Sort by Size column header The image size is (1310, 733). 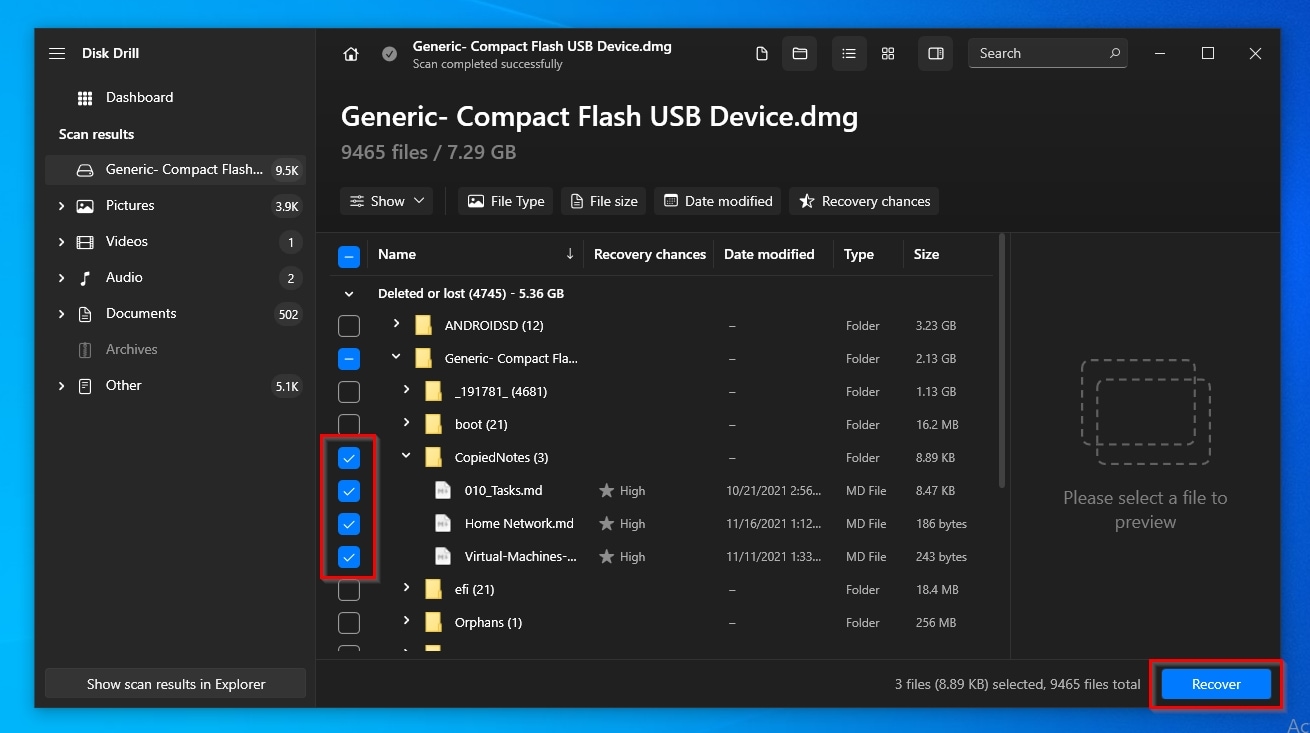926,254
